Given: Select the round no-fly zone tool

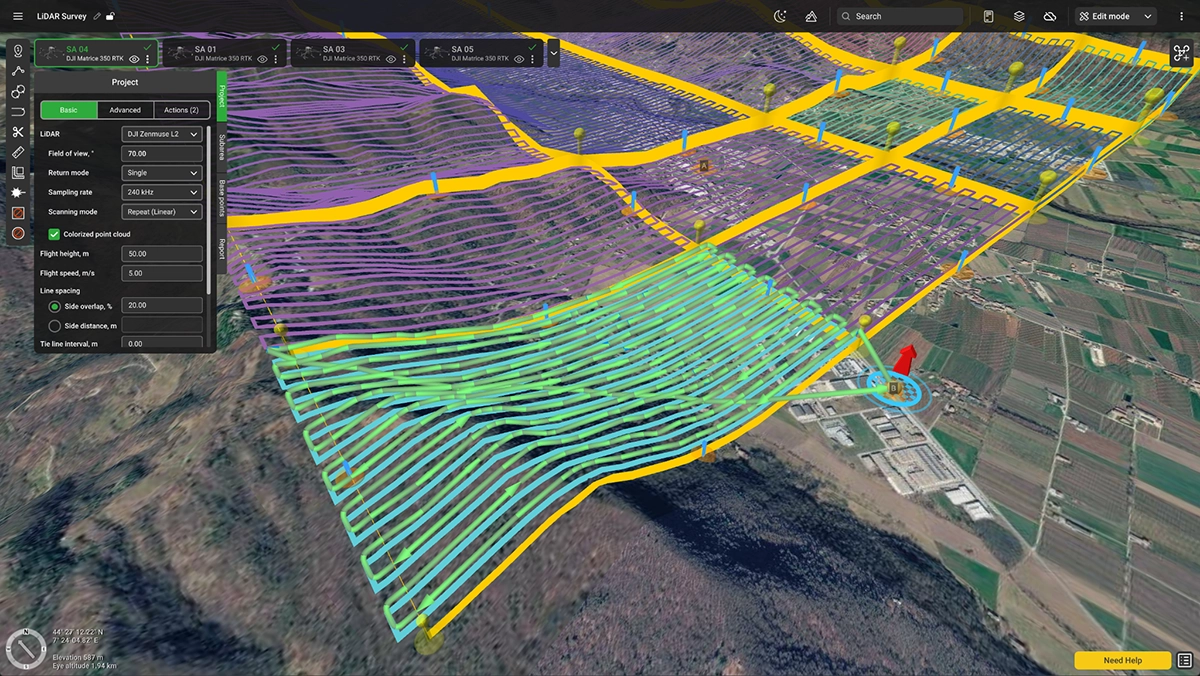Looking at the screenshot, I should (18, 233).
